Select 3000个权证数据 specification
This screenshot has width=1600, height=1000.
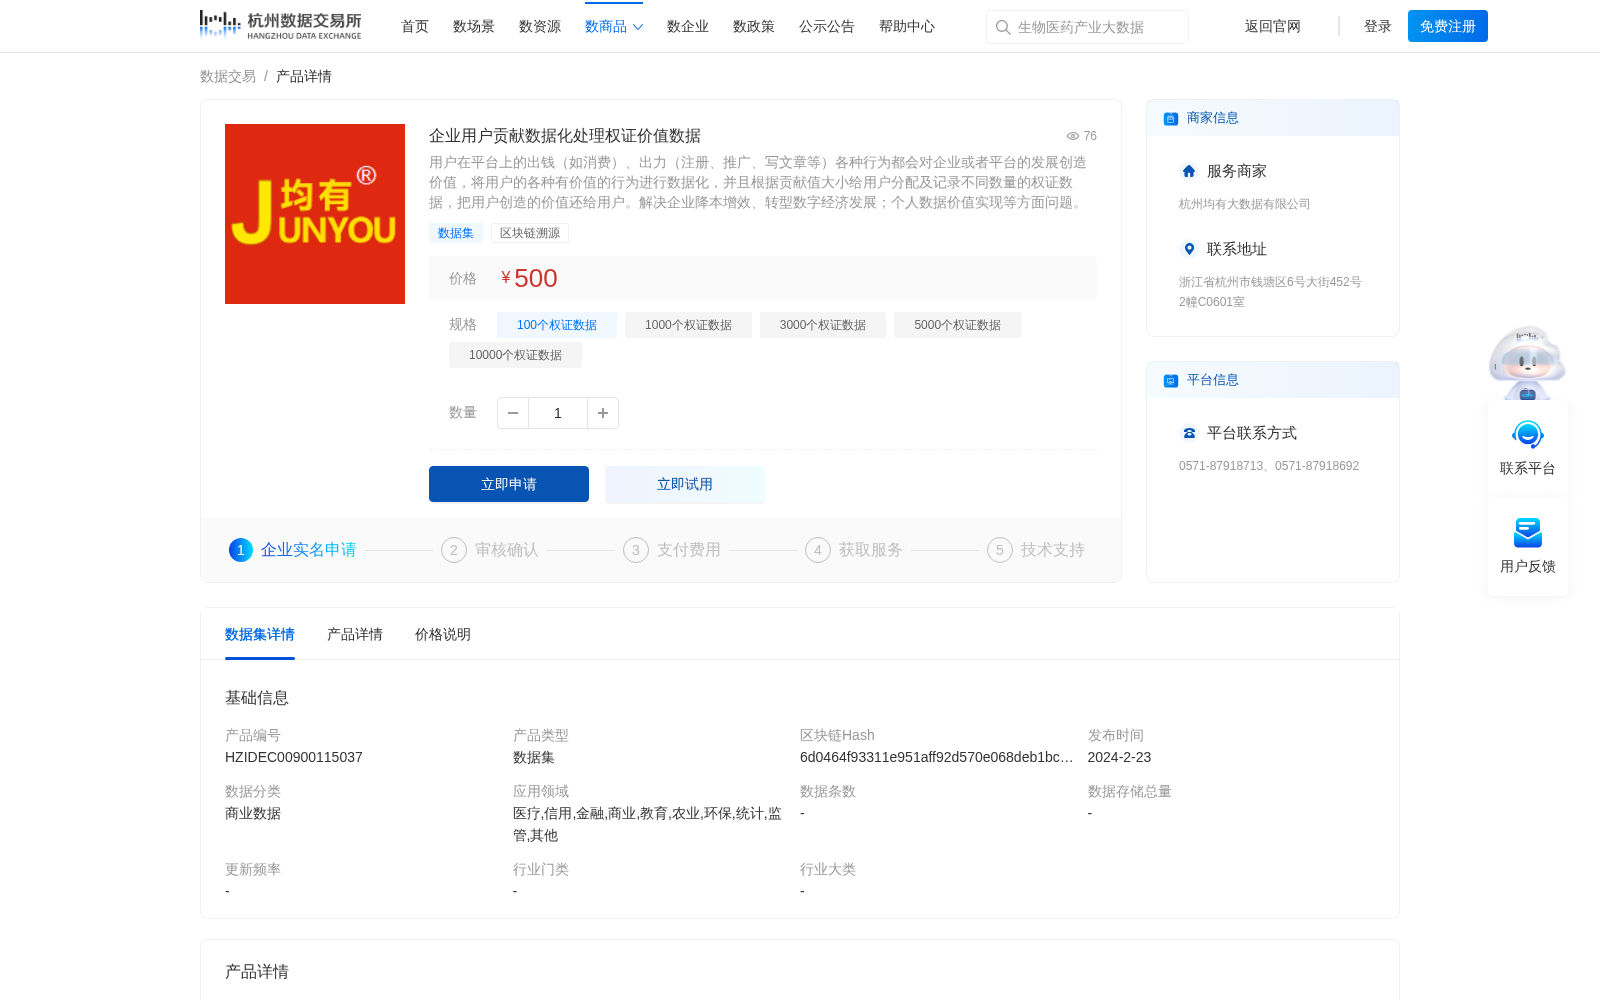823,325
